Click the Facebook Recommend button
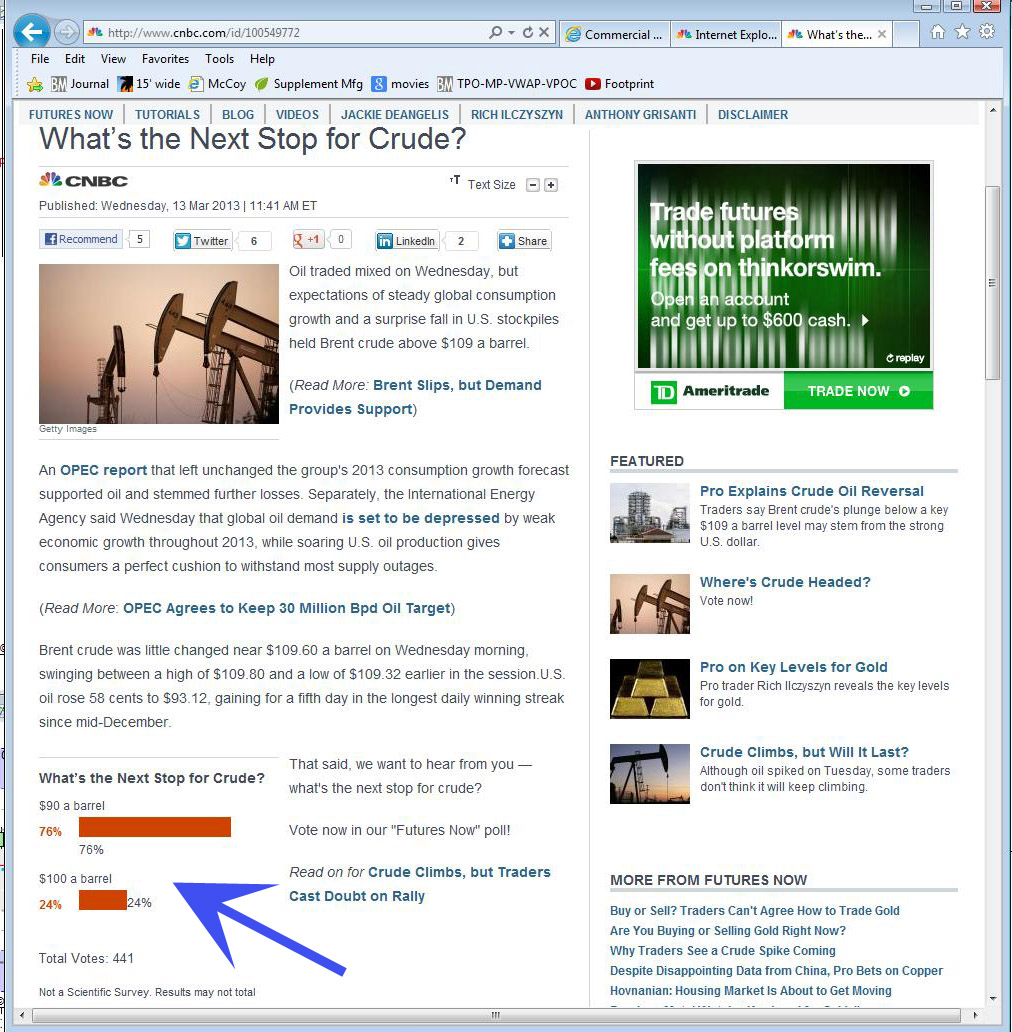 click(x=81, y=239)
